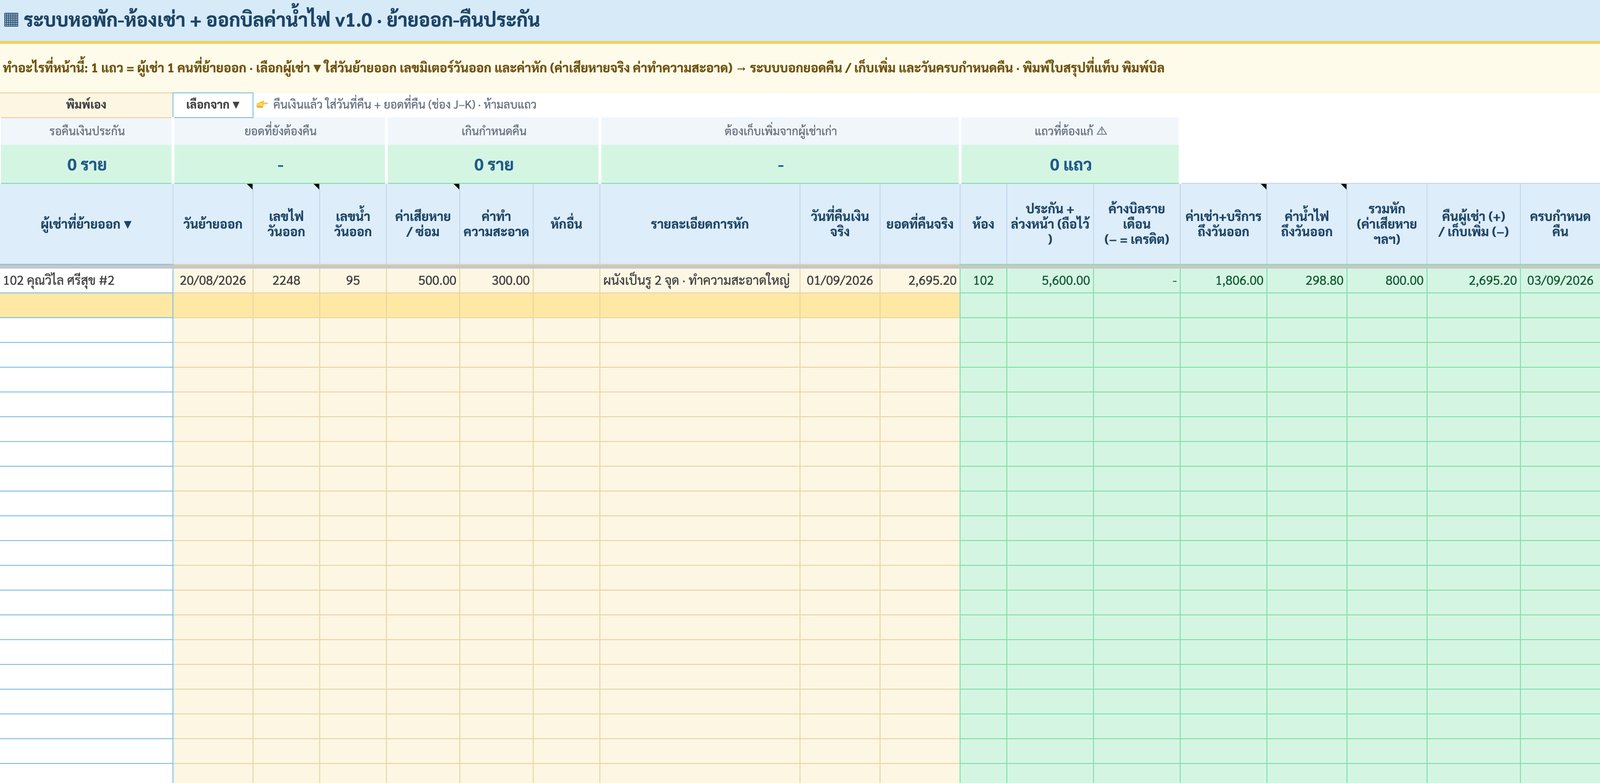This screenshot has height=783, width=1600.
Task: Click the ยอดที่ยังต้องคืน card label
Action: pos(280,131)
